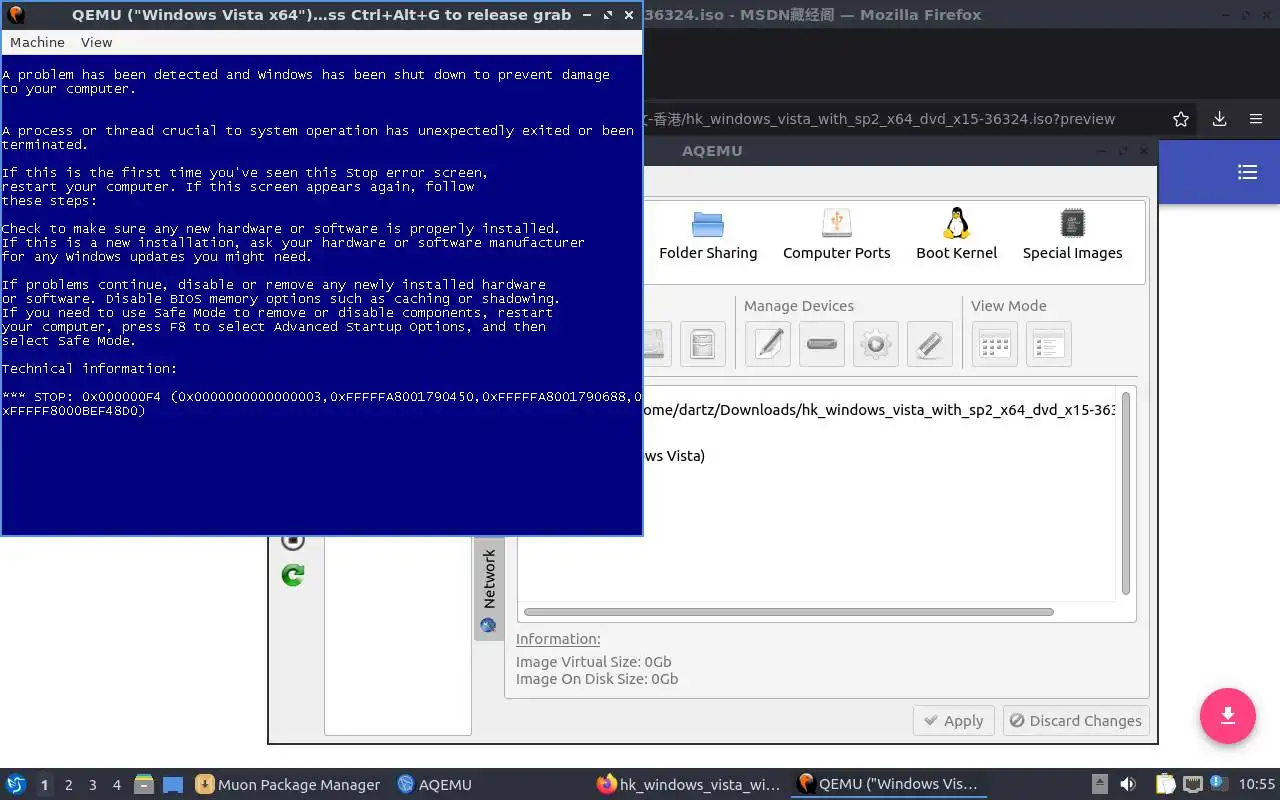Click the stop VM icon in AQEMU
Viewport: 1280px width, 800px height.
pyautogui.click(x=293, y=542)
